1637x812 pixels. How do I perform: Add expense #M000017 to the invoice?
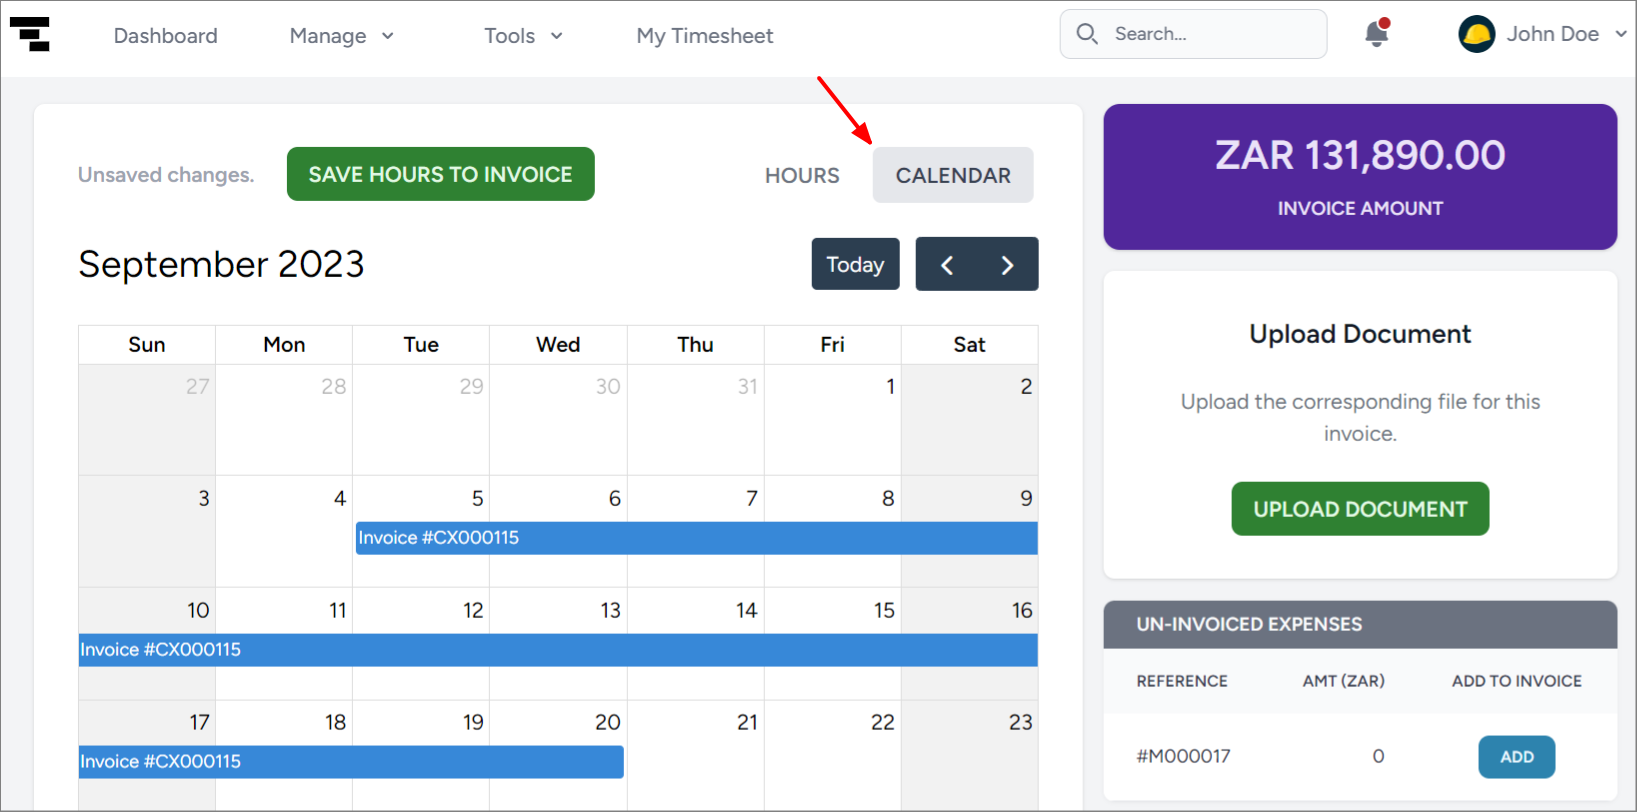(1516, 757)
